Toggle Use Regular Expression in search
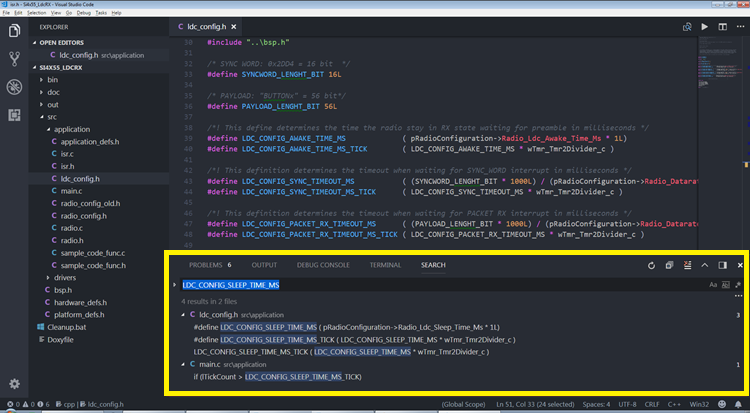This screenshot has width=750, height=413. tap(736, 285)
